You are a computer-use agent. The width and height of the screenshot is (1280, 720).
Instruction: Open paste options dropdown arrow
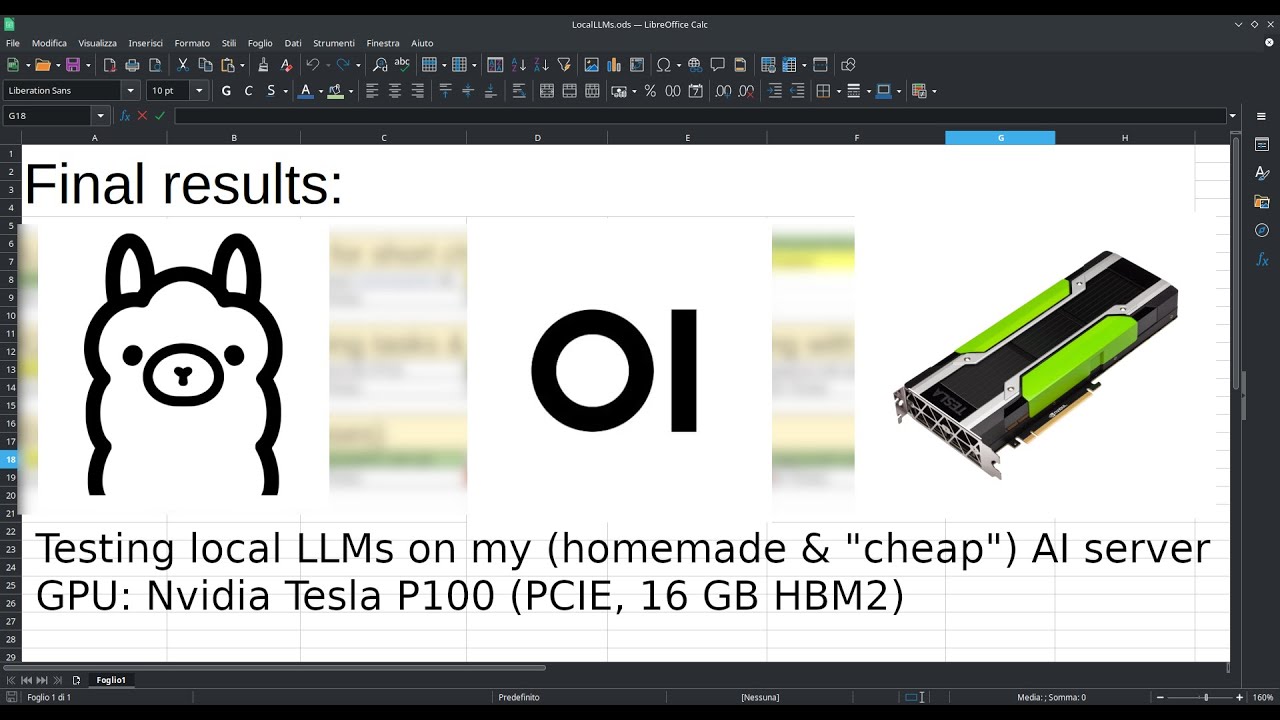(x=242, y=65)
